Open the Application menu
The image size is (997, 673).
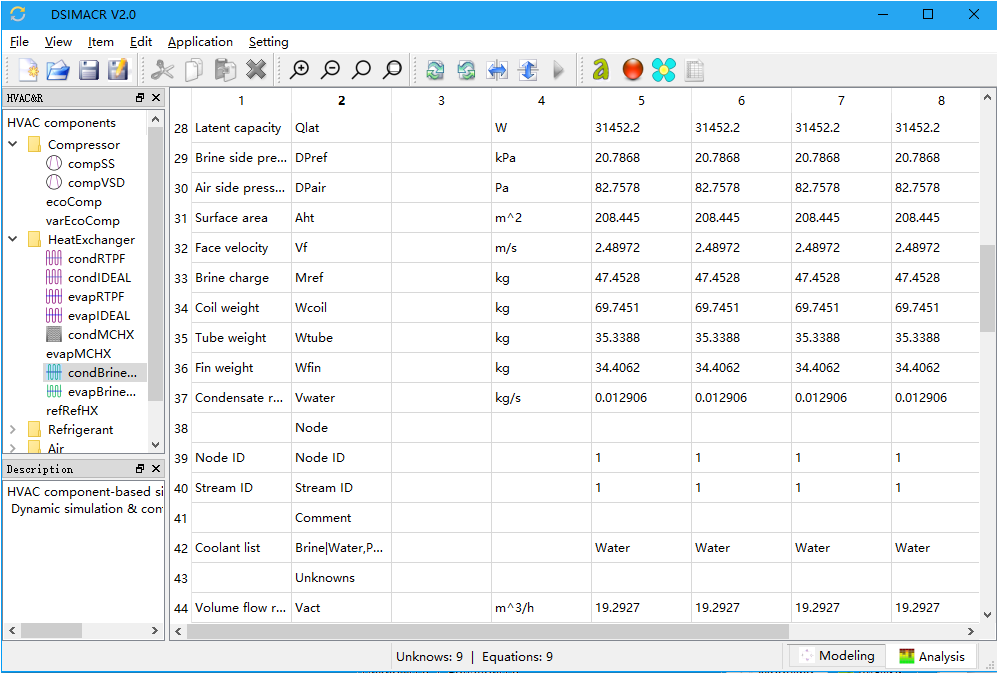(x=200, y=42)
